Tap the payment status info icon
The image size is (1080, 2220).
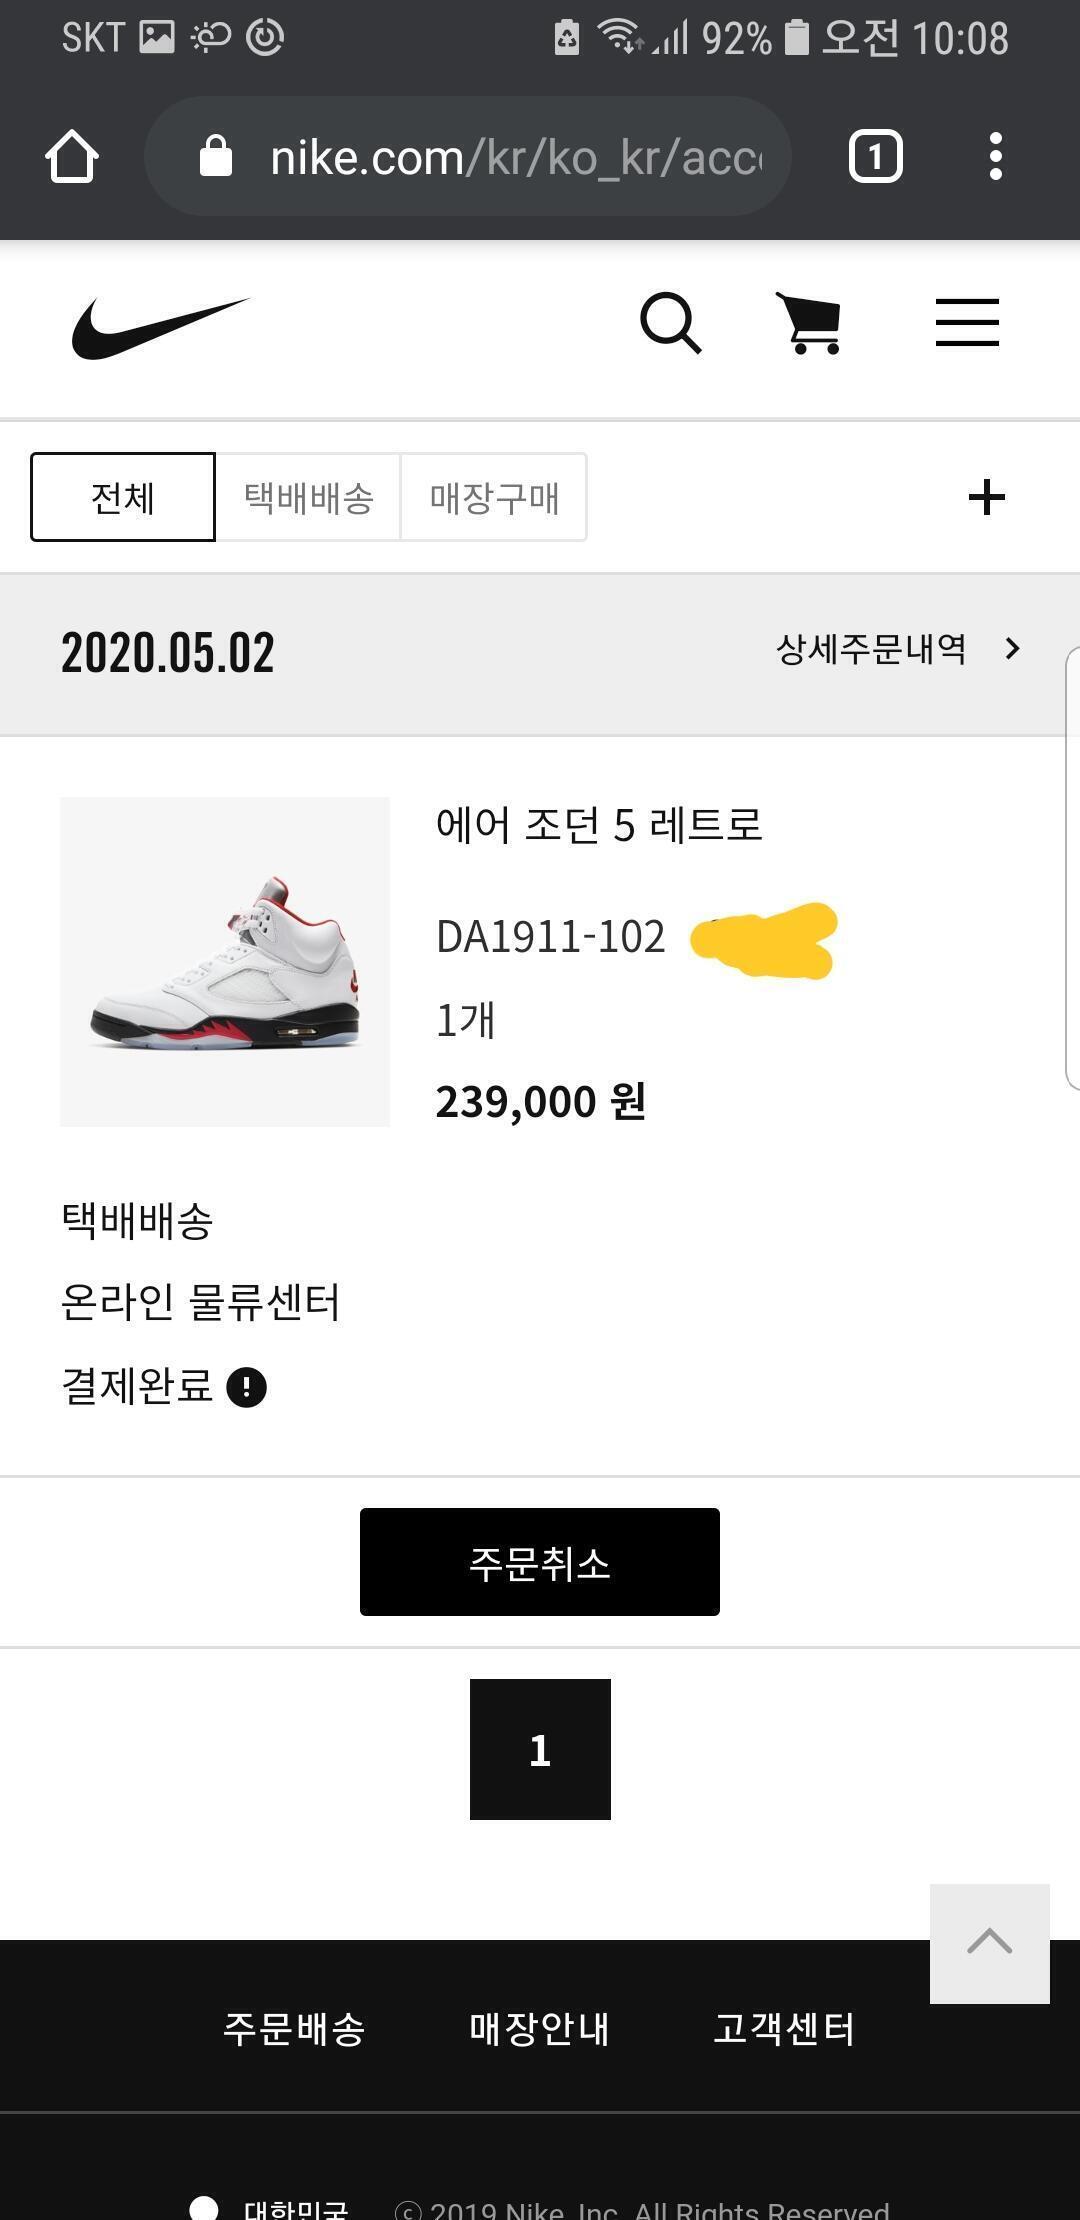247,1387
